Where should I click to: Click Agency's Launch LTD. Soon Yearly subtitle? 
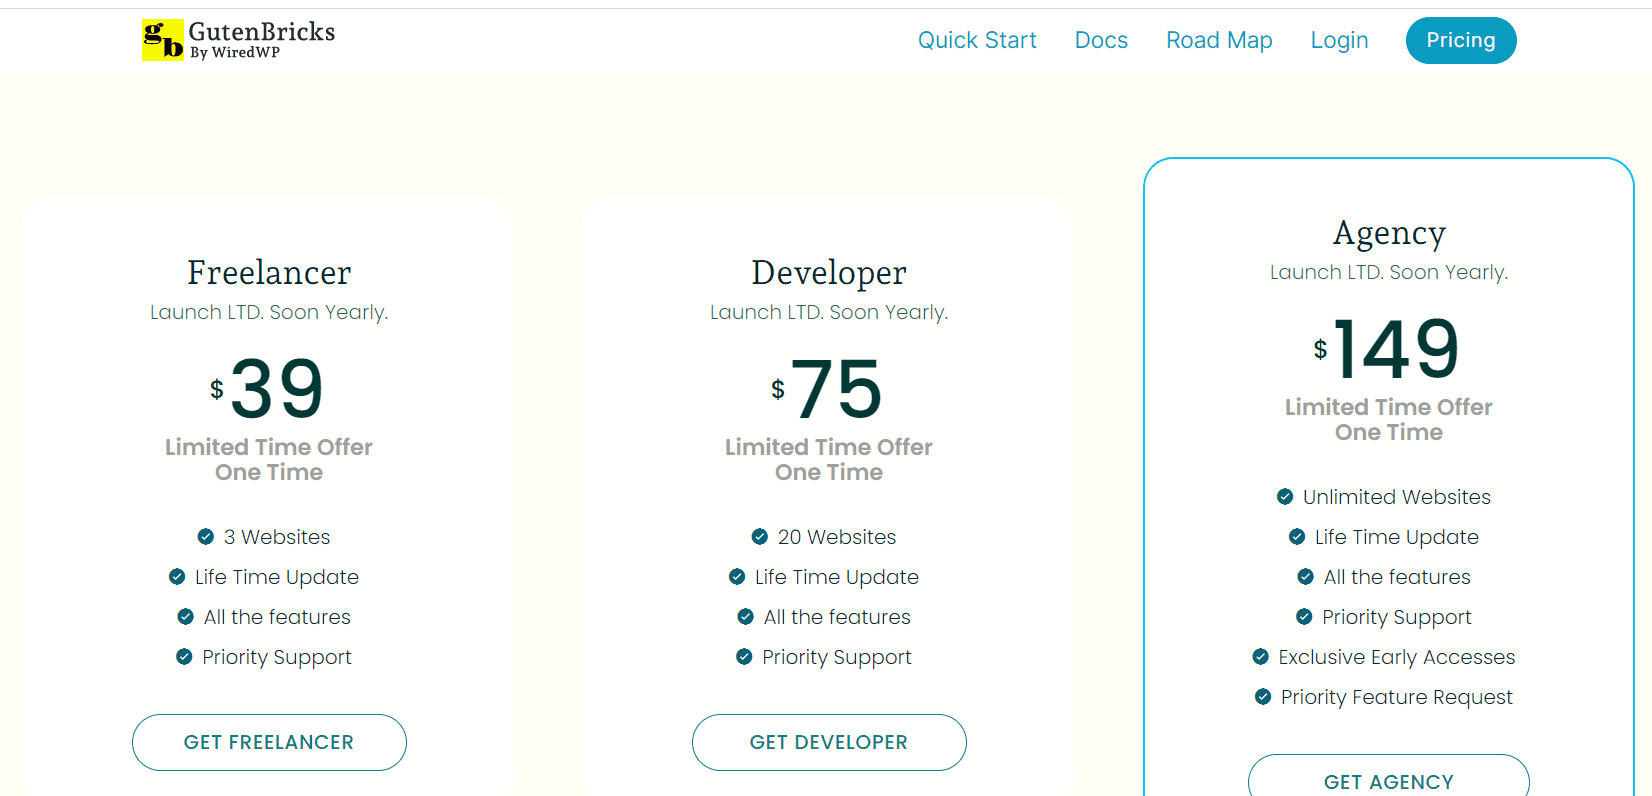coord(1389,272)
